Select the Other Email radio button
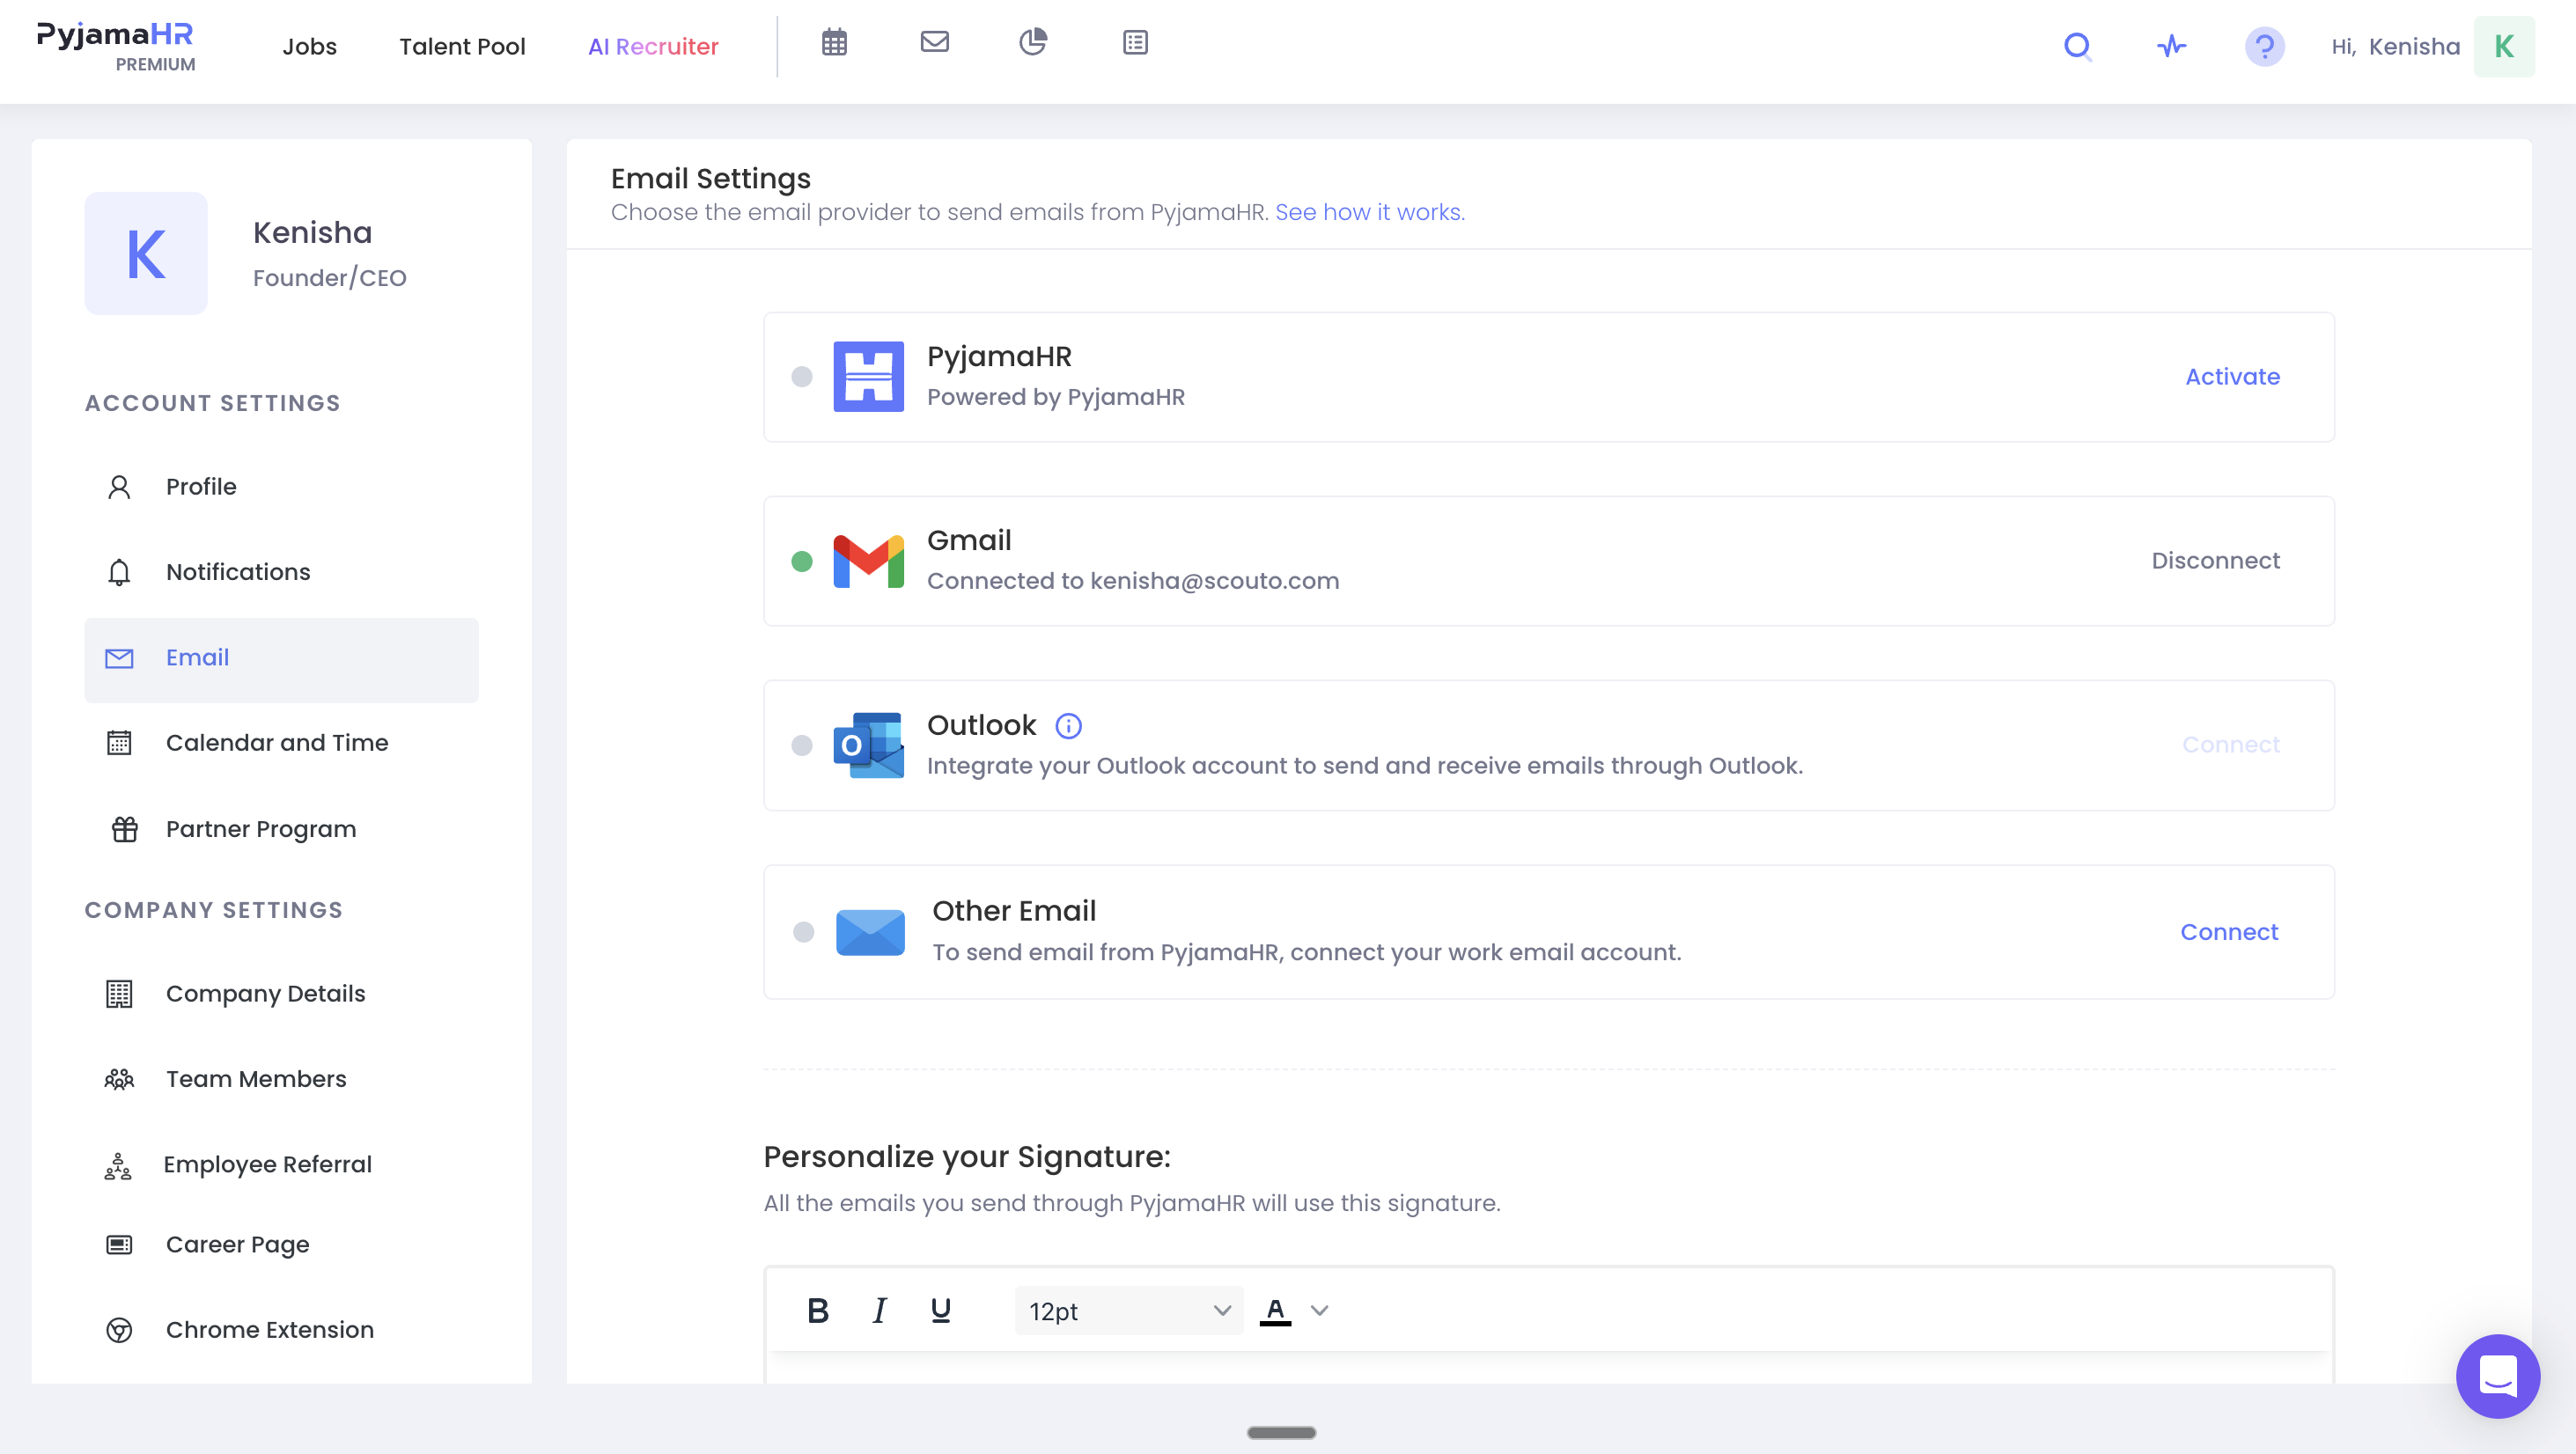2576x1454 pixels. coord(803,932)
